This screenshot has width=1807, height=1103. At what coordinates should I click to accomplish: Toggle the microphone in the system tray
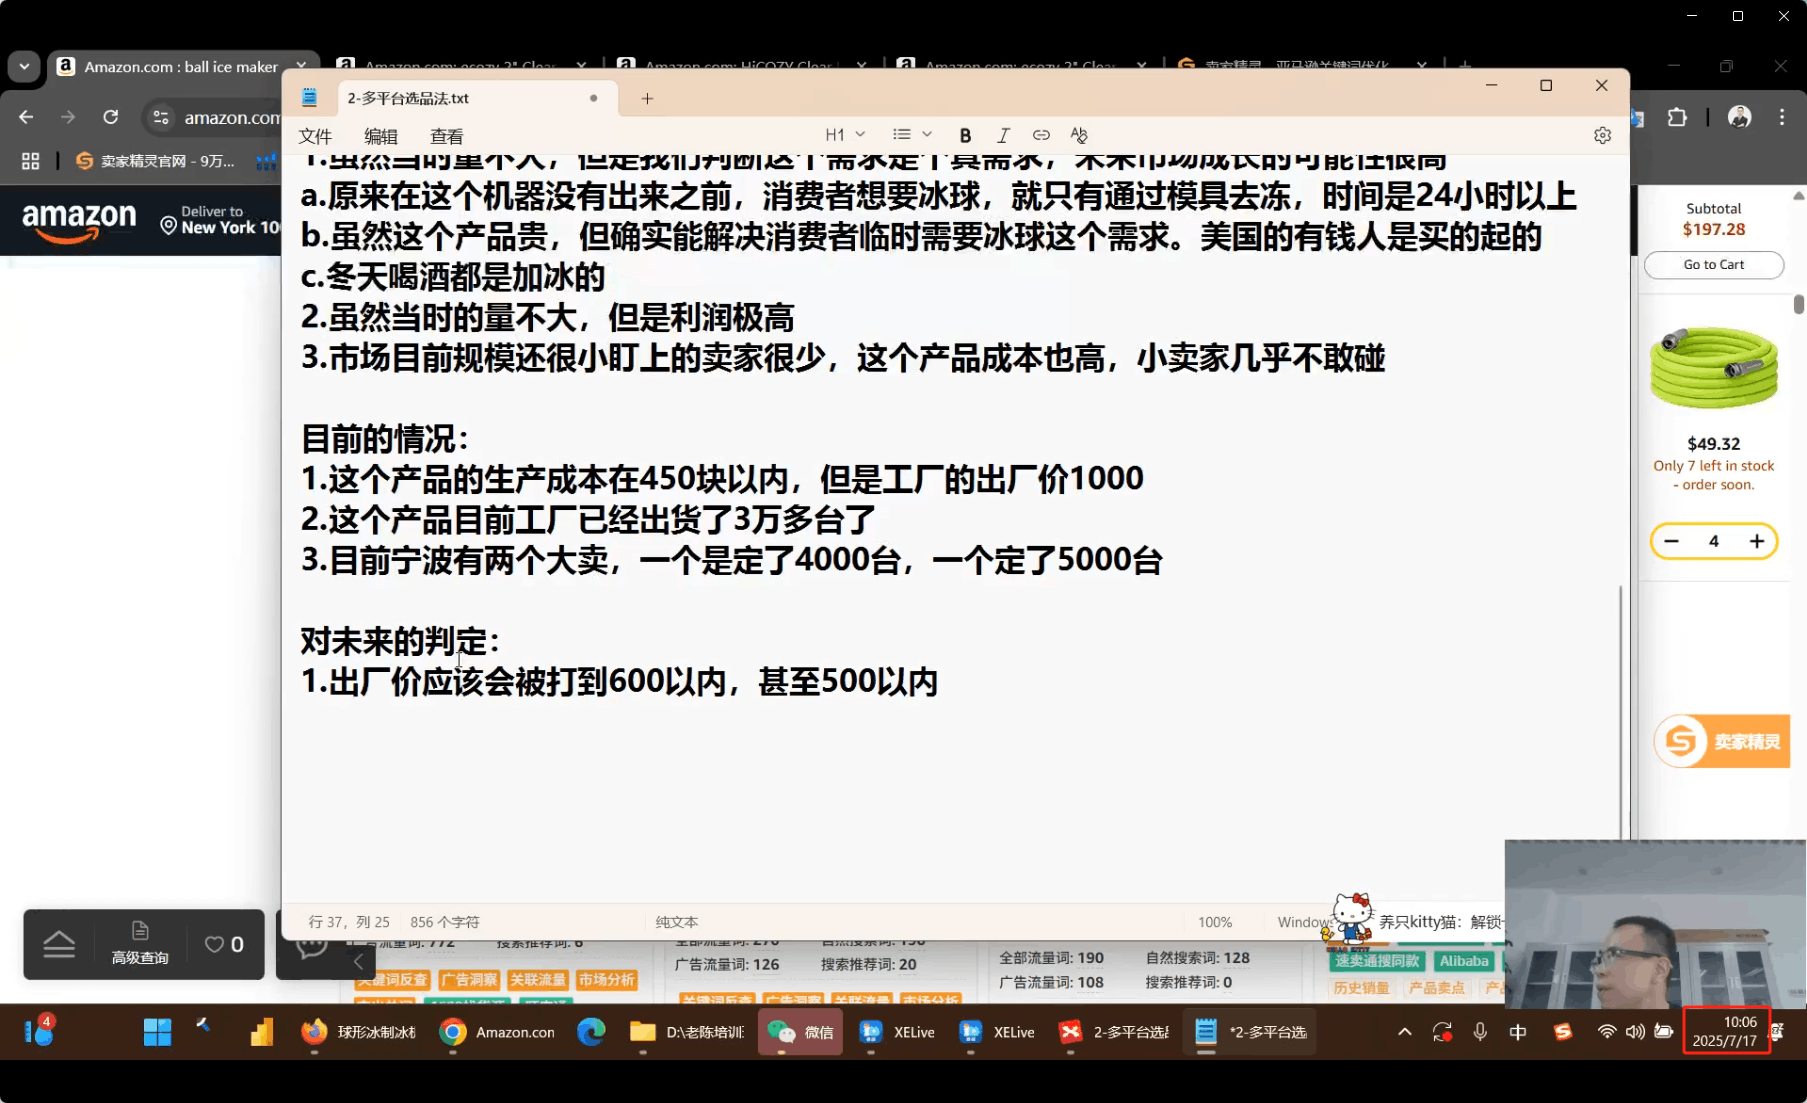1480,1032
